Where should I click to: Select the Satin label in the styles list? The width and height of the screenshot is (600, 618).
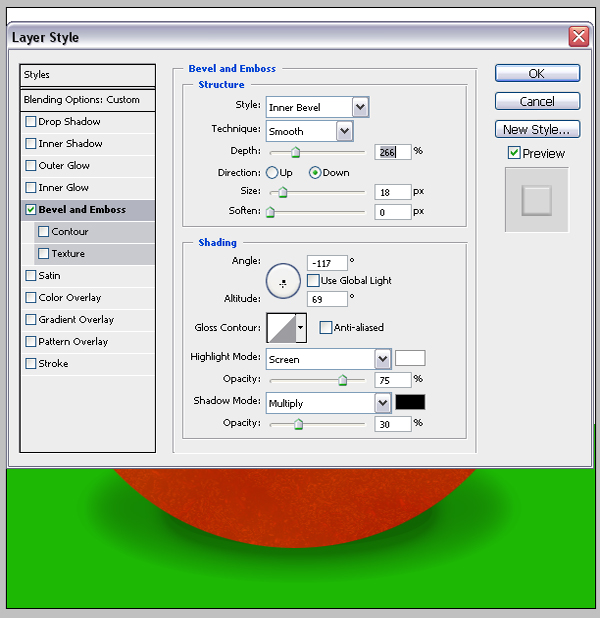pos(49,275)
